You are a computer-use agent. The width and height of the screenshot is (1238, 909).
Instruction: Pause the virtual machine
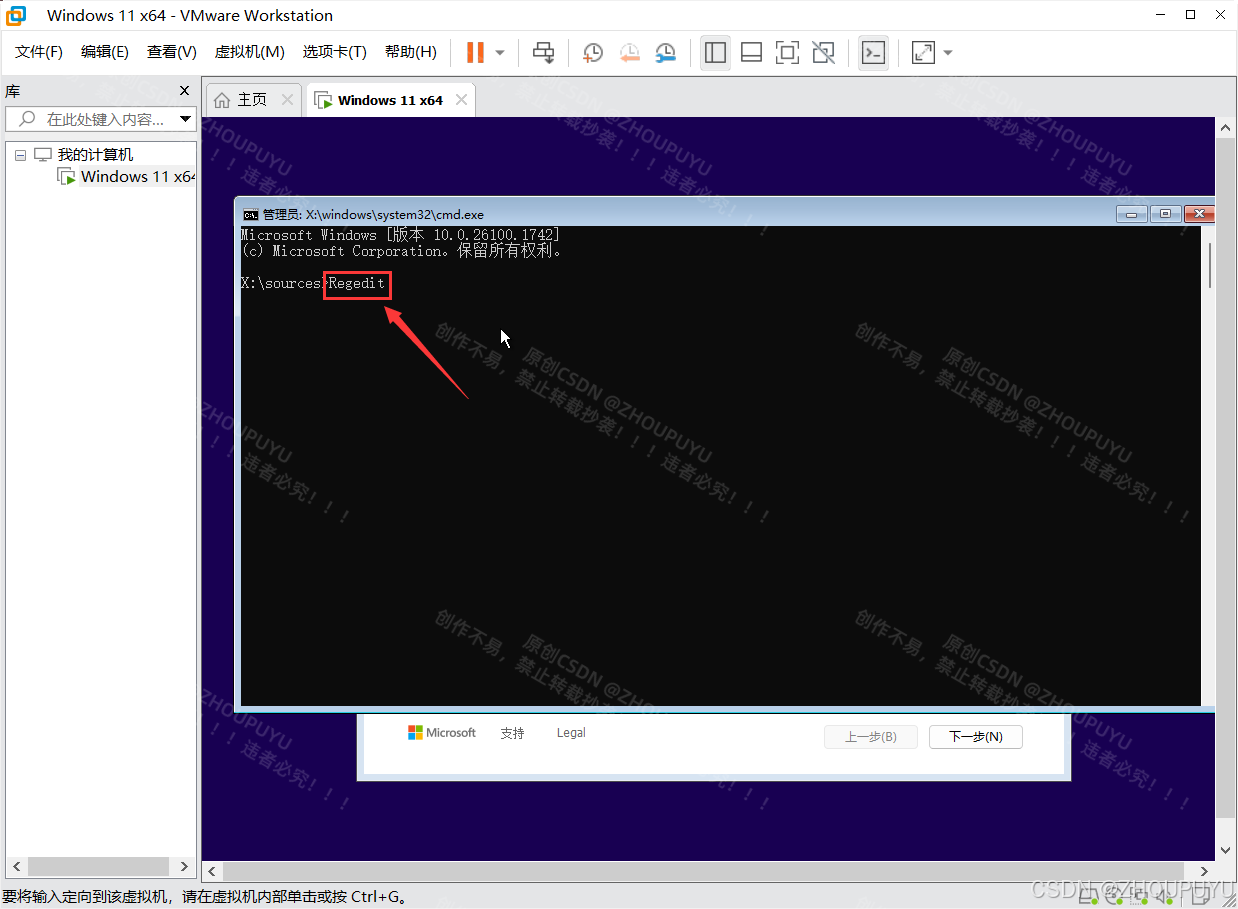[x=475, y=52]
